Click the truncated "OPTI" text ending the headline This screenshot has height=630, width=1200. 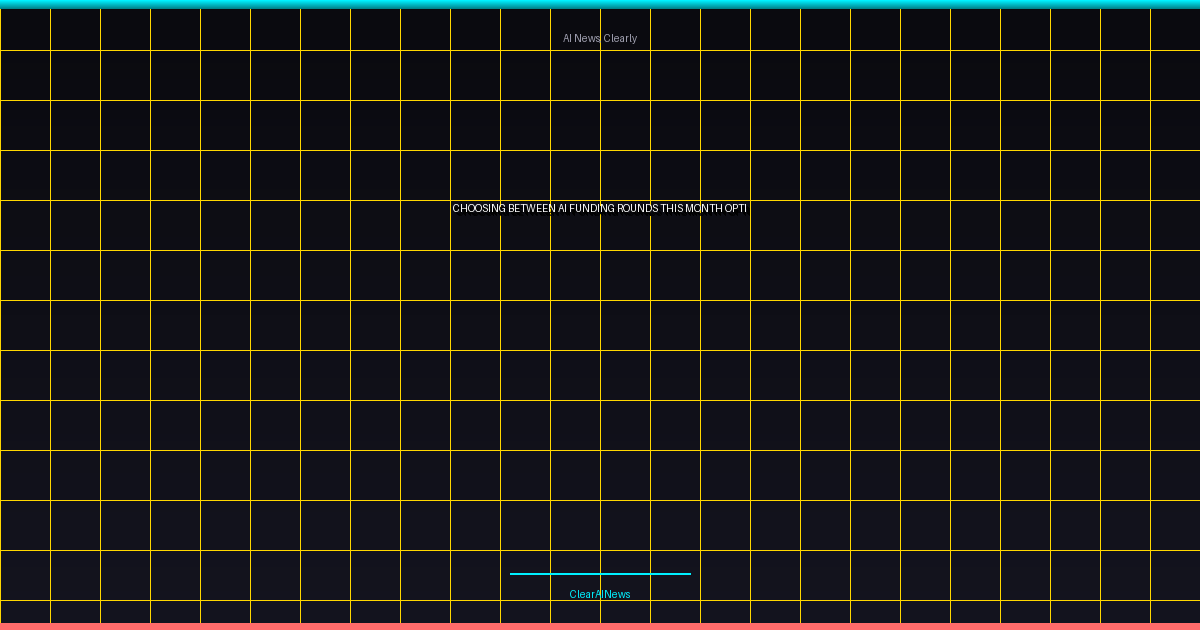736,209
